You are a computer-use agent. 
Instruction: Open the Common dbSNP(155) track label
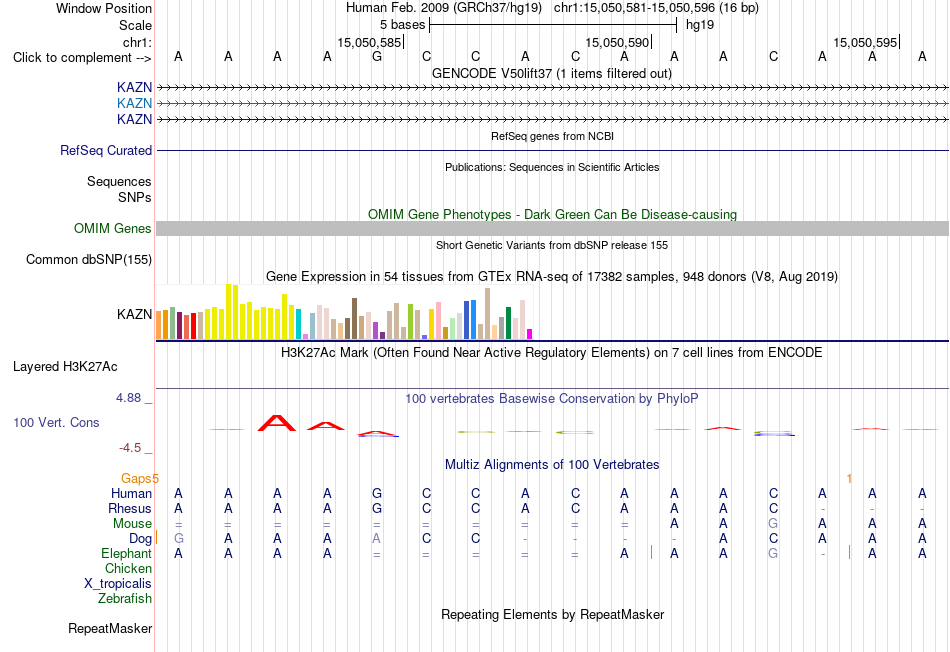(x=88, y=259)
